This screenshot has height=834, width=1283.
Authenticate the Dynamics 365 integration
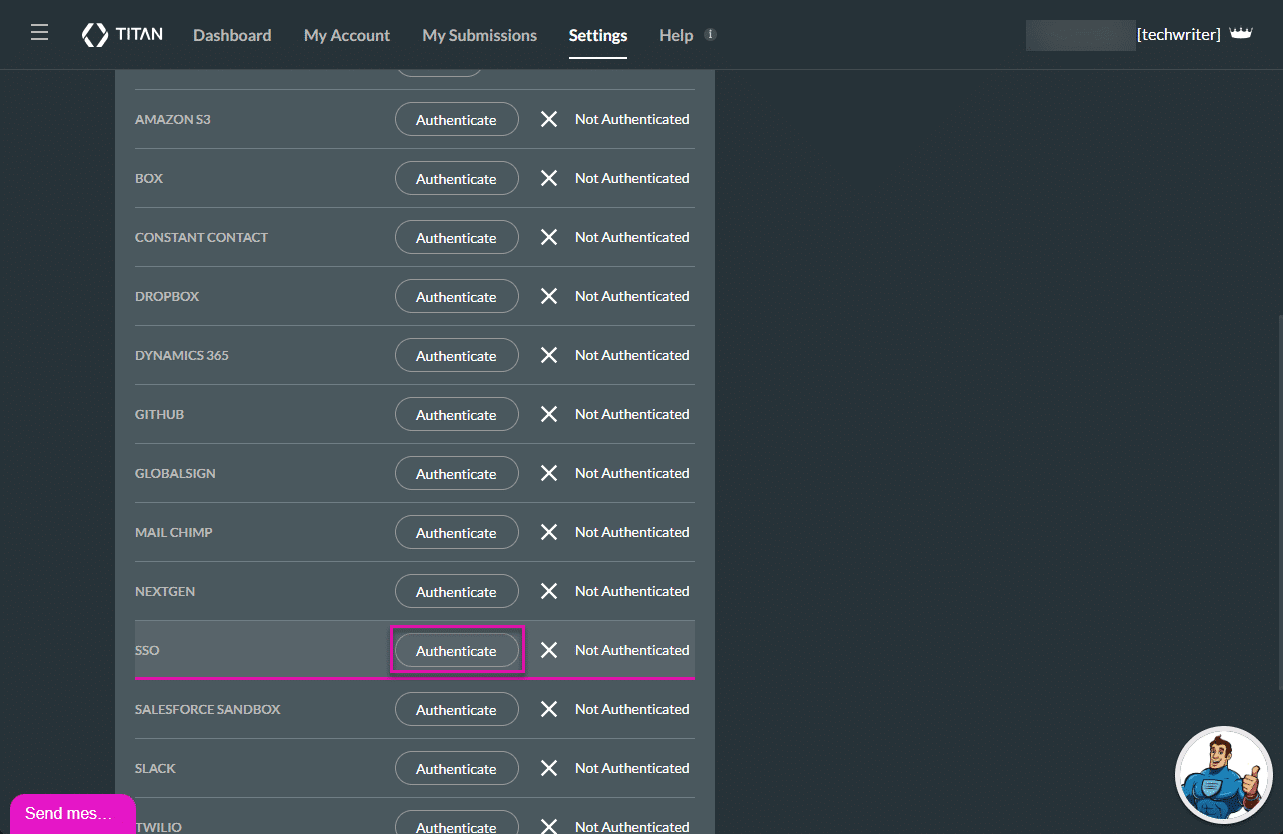point(456,356)
